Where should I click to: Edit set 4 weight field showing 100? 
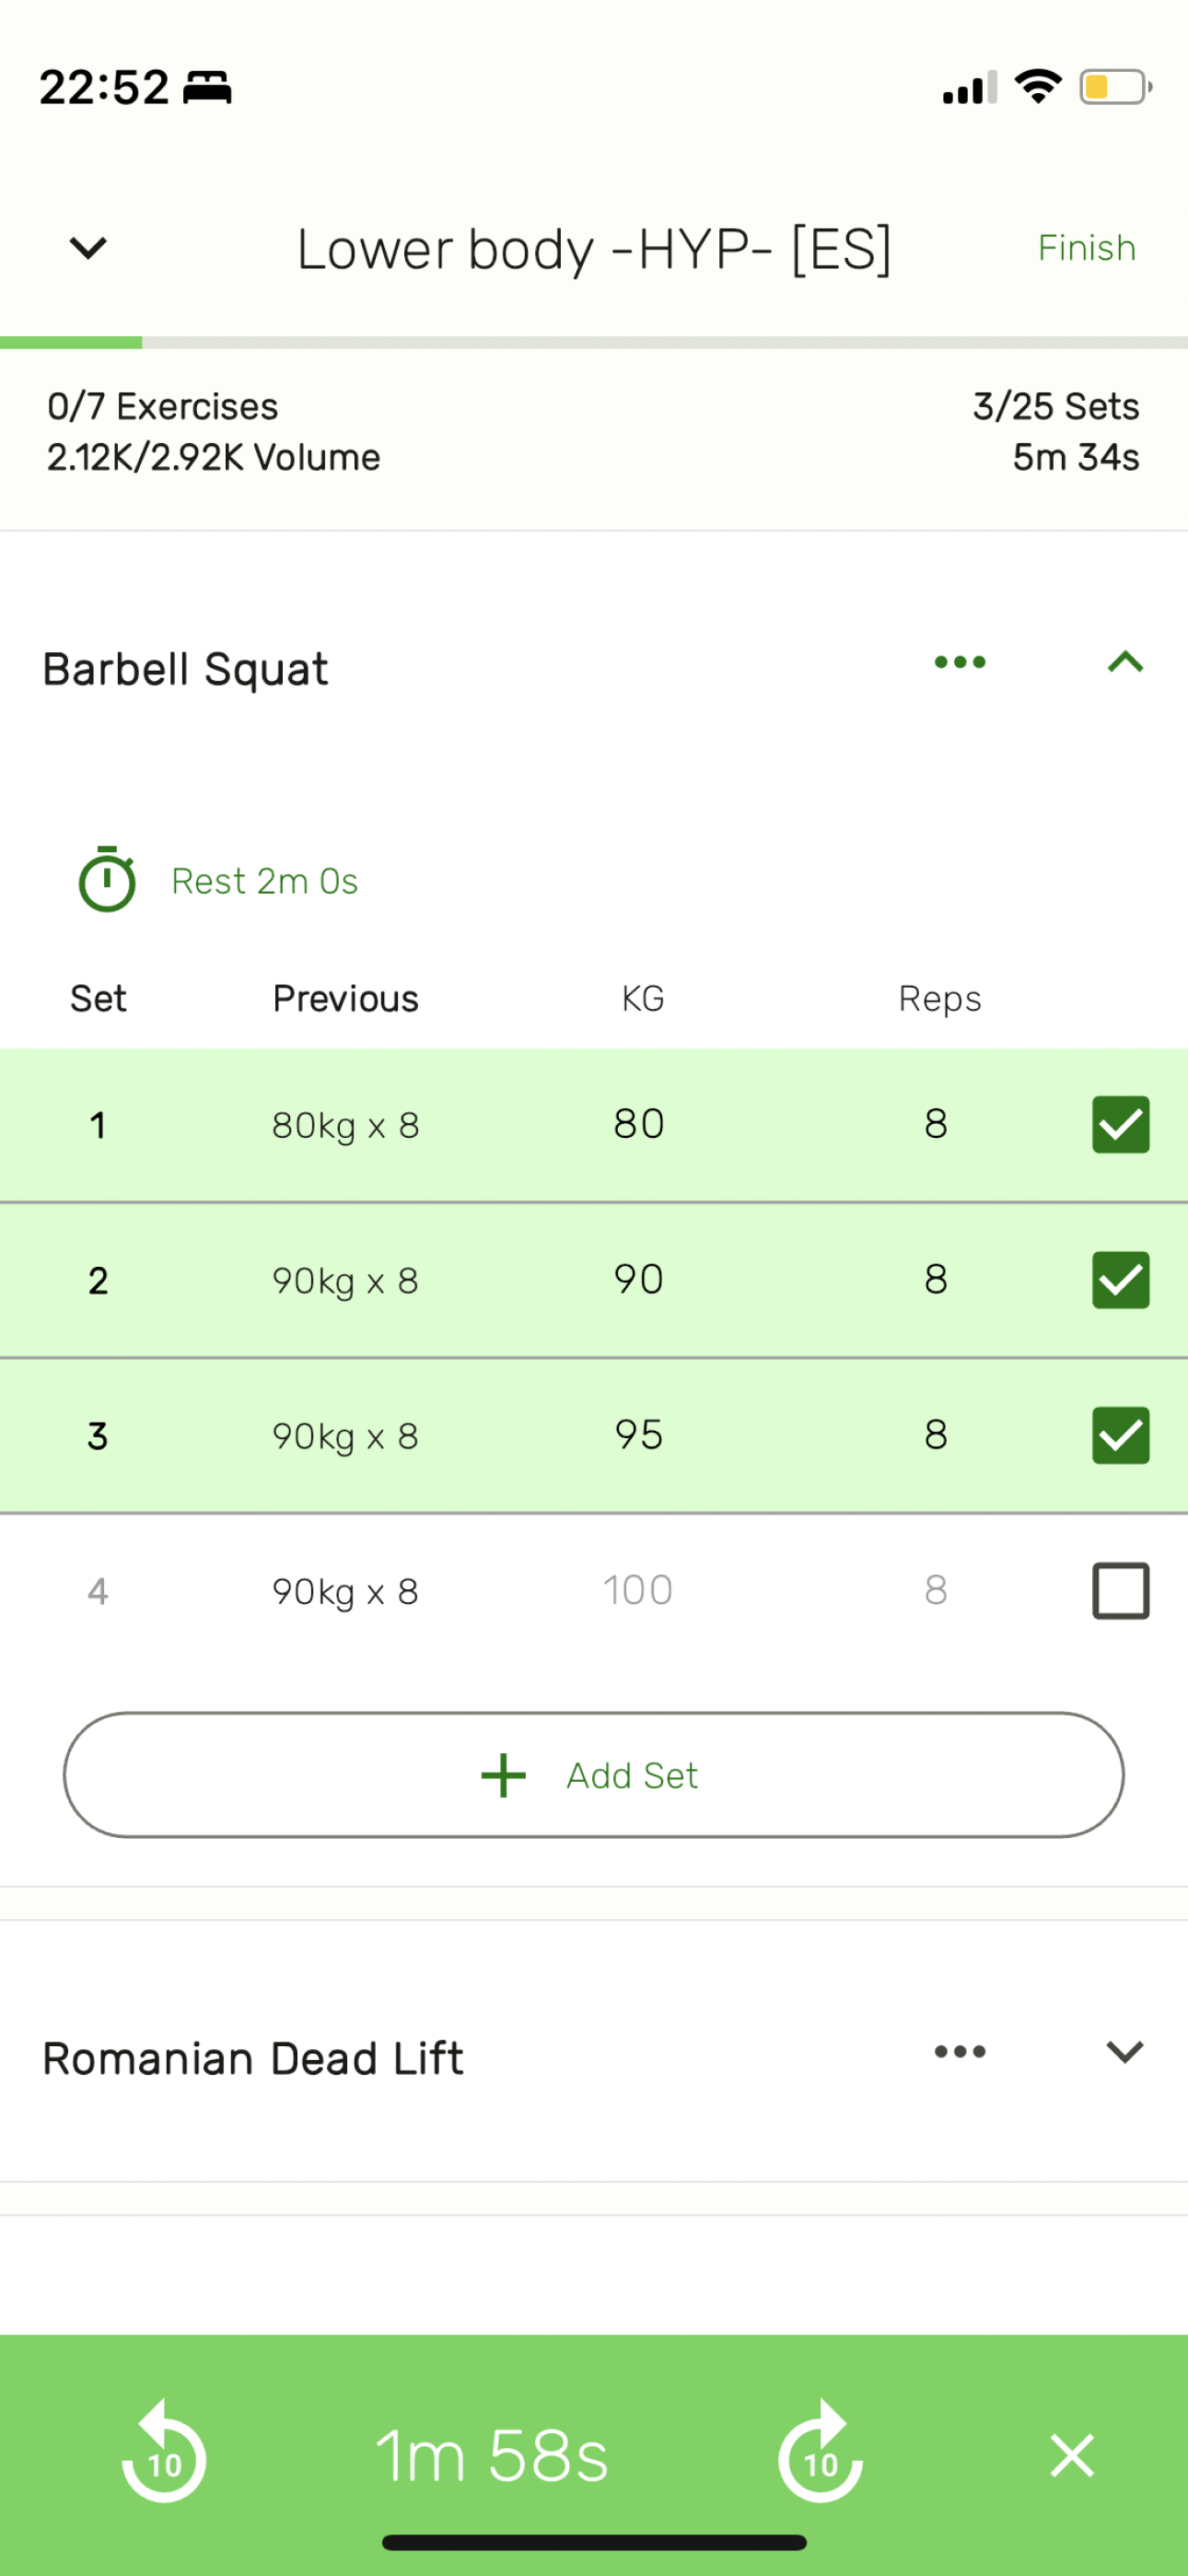tap(638, 1590)
